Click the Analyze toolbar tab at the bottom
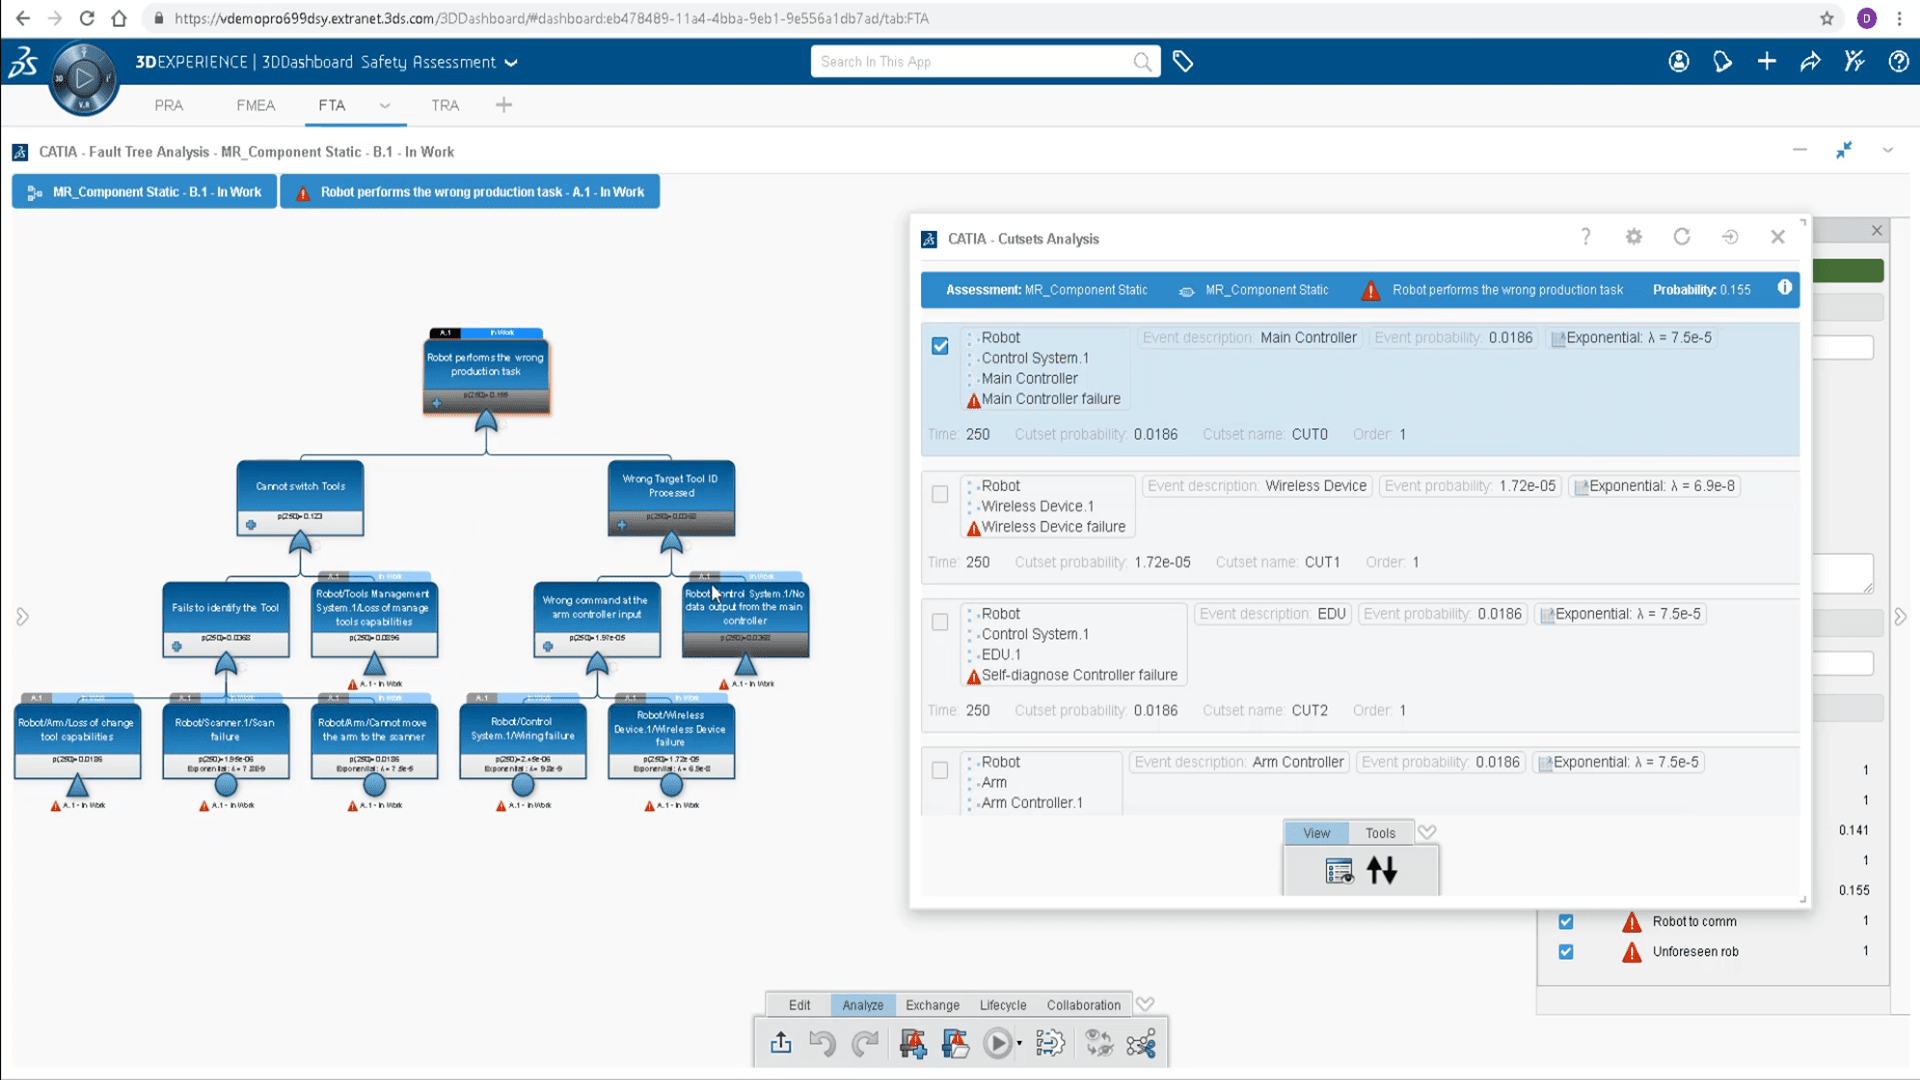Image resolution: width=1920 pixels, height=1080 pixels. tap(862, 1005)
